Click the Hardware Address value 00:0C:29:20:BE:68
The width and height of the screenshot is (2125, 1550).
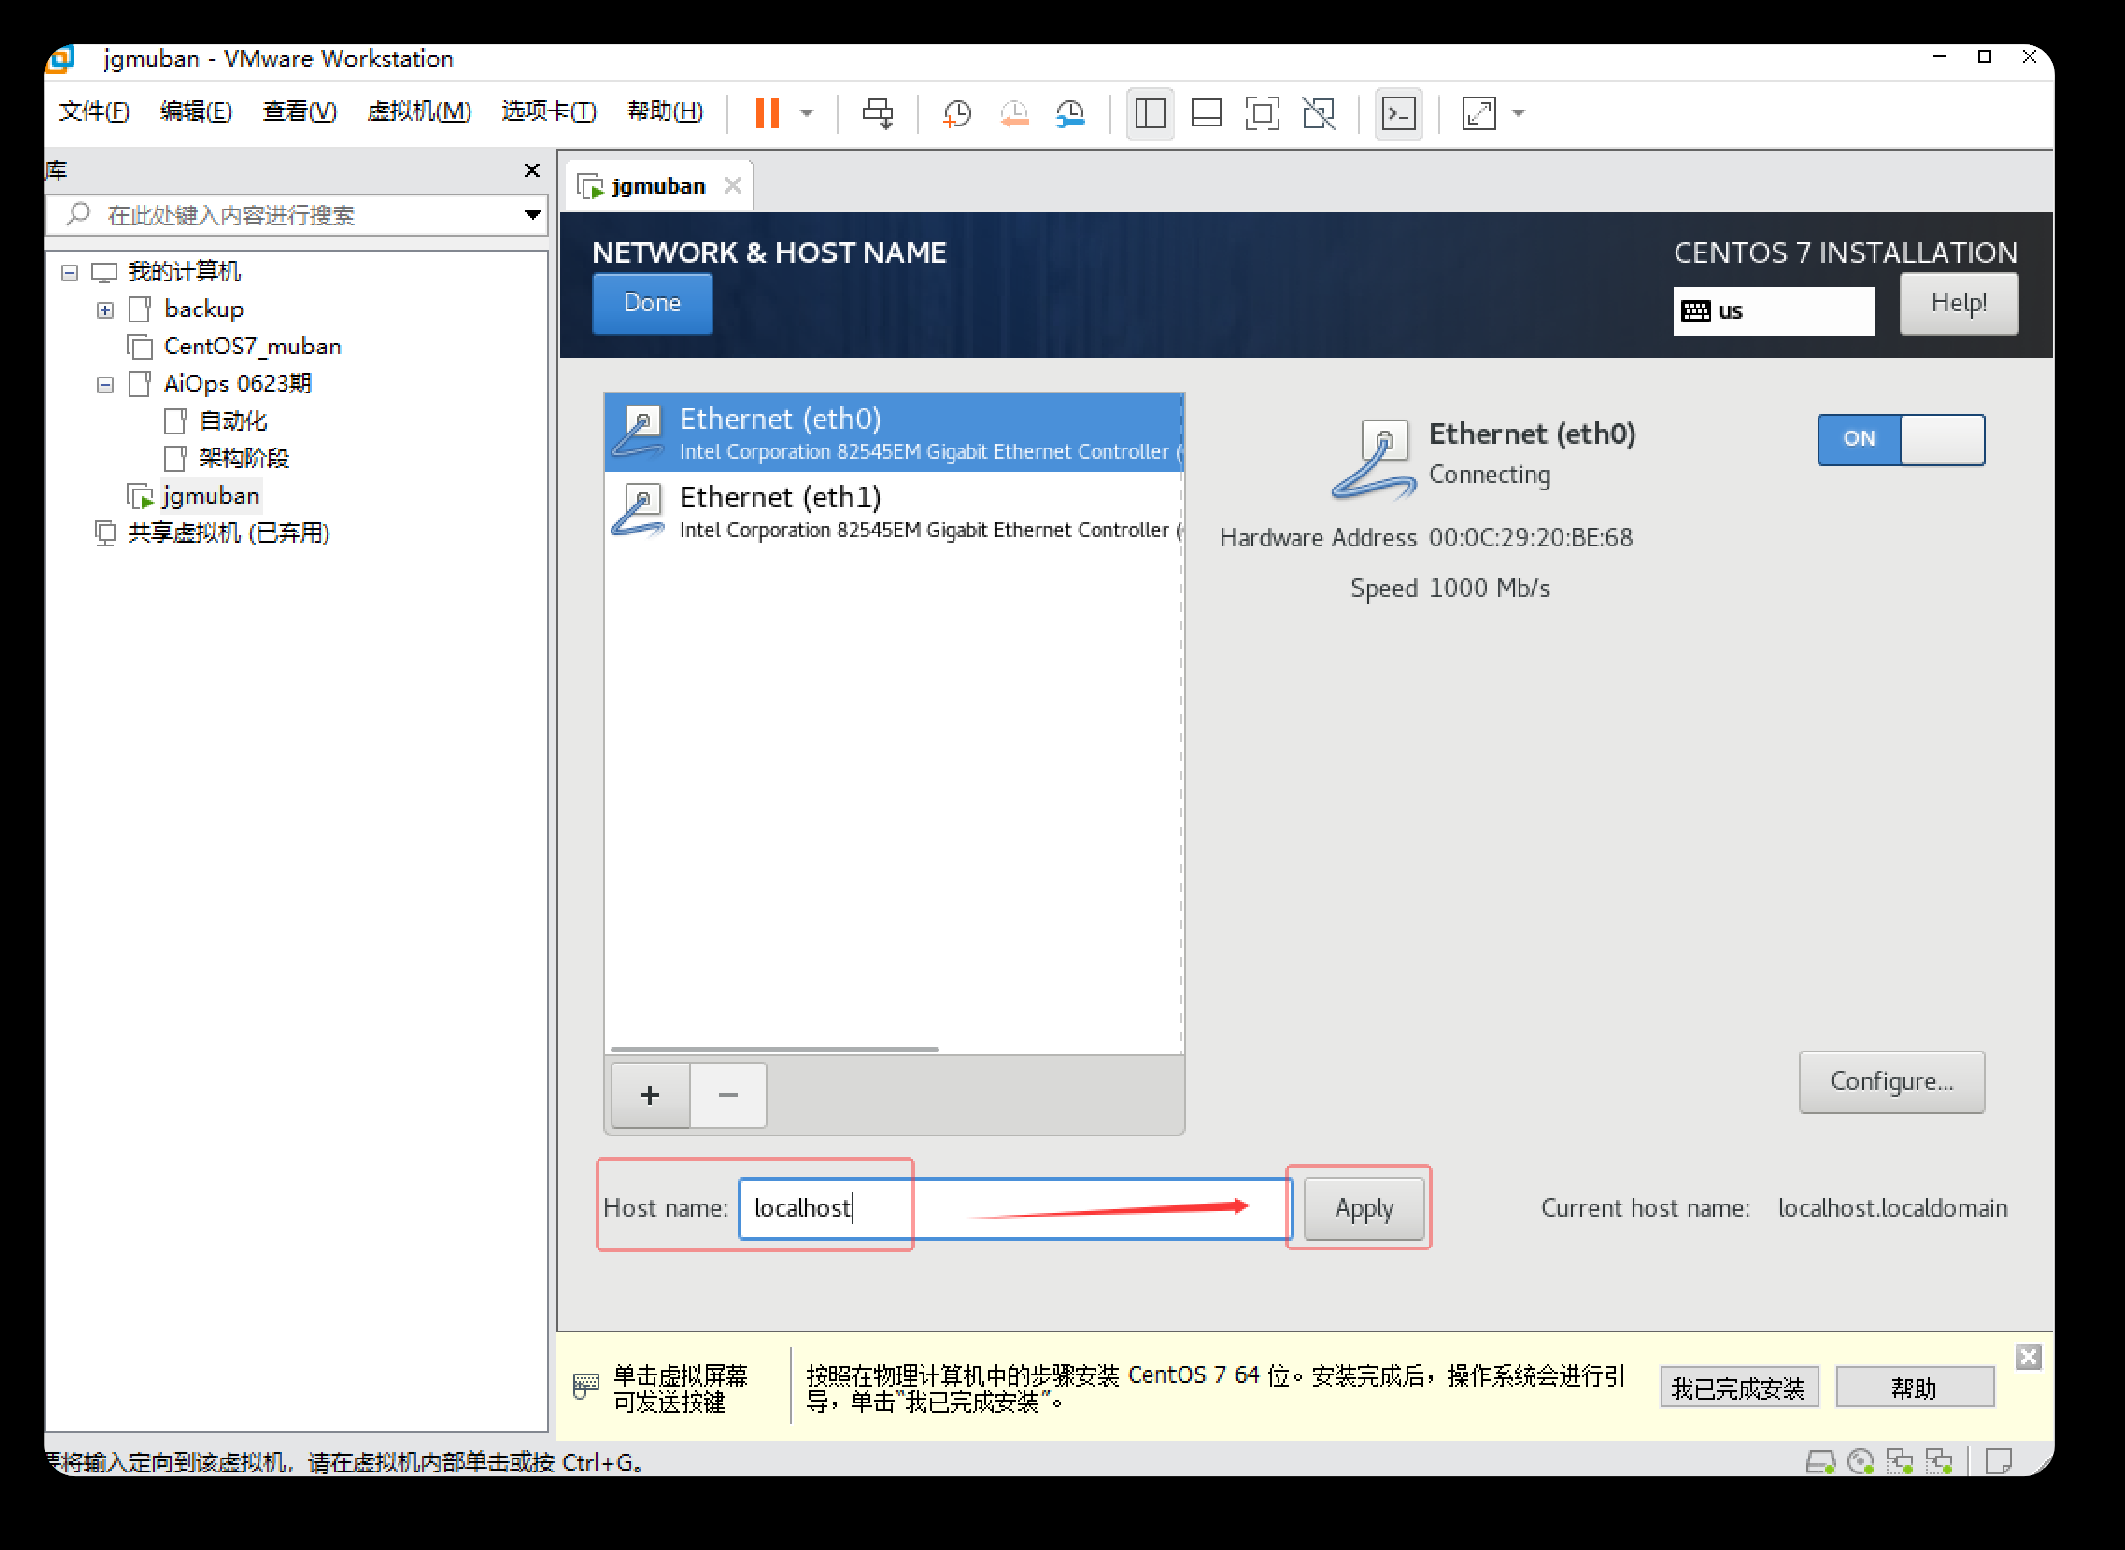pyautogui.click(x=1531, y=538)
